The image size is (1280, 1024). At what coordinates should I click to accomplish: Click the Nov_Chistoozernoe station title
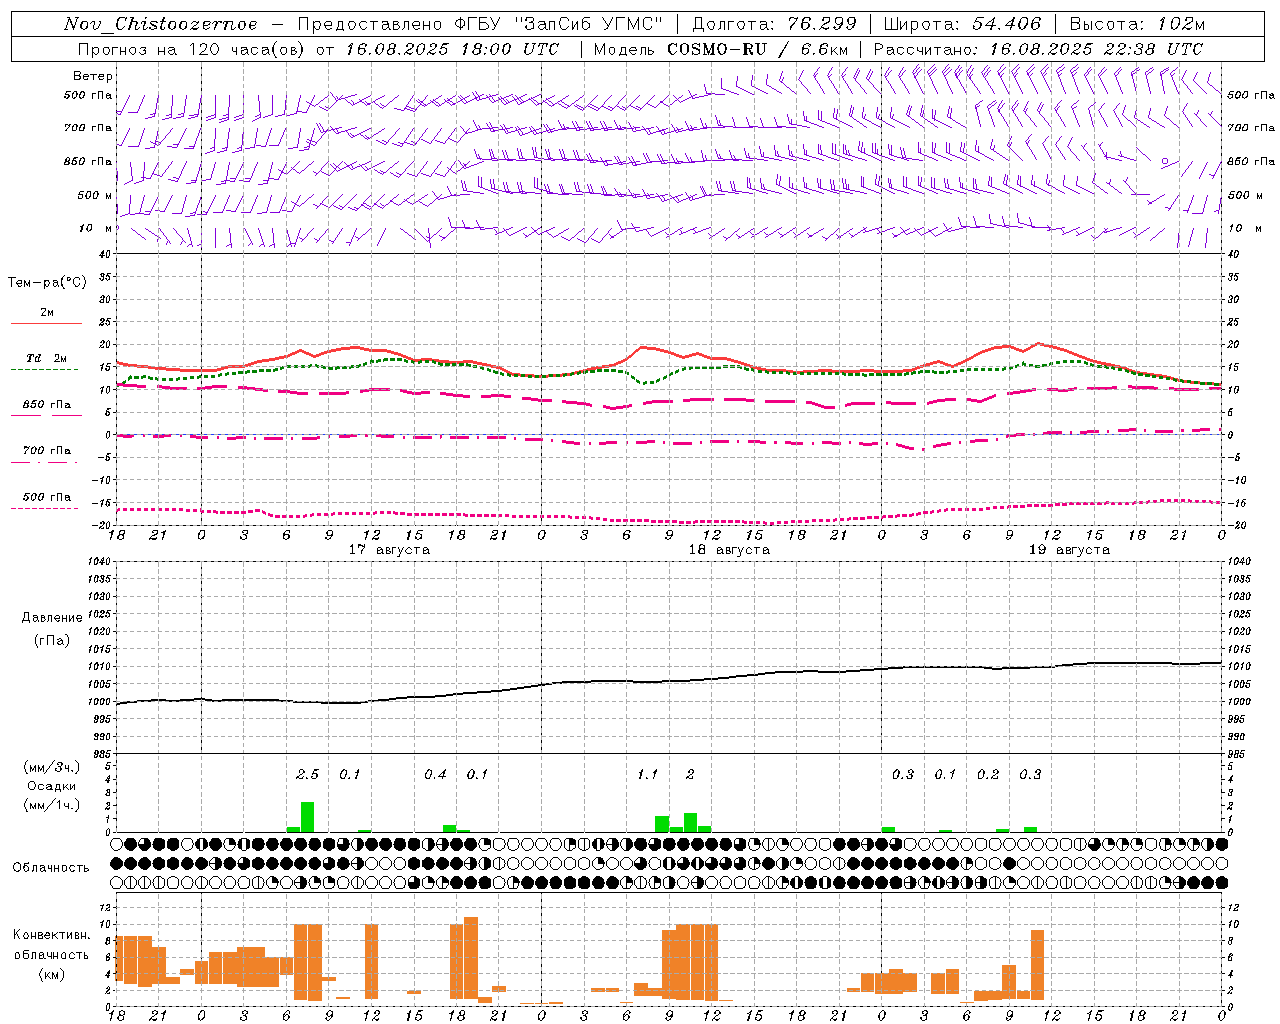pyautogui.click(x=161, y=24)
